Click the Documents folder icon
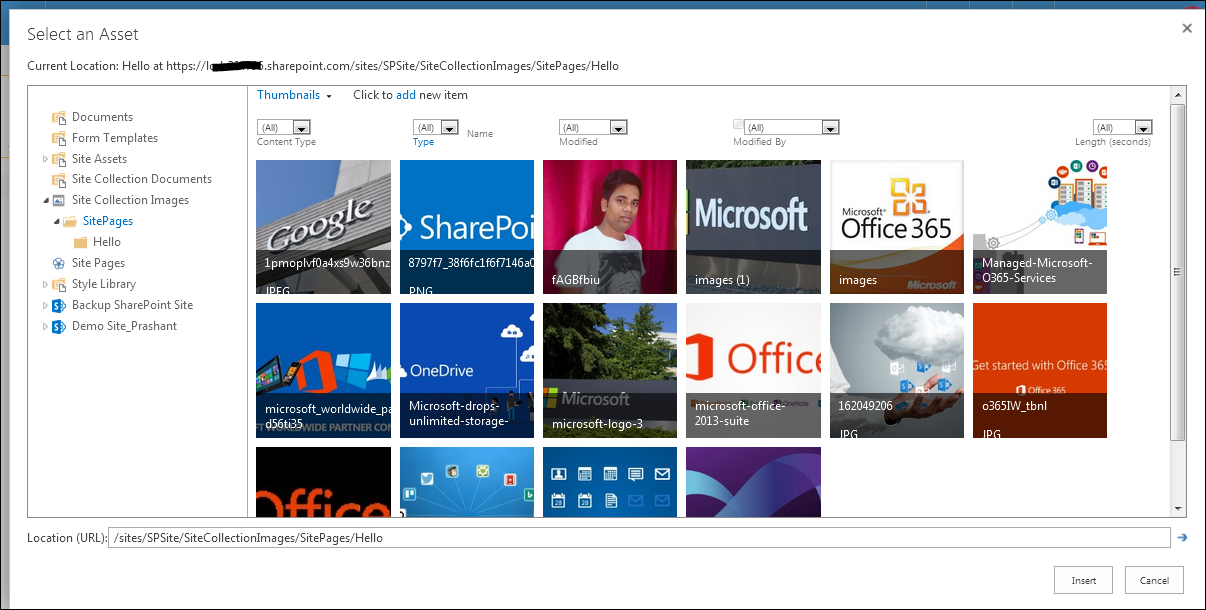 click(59, 117)
